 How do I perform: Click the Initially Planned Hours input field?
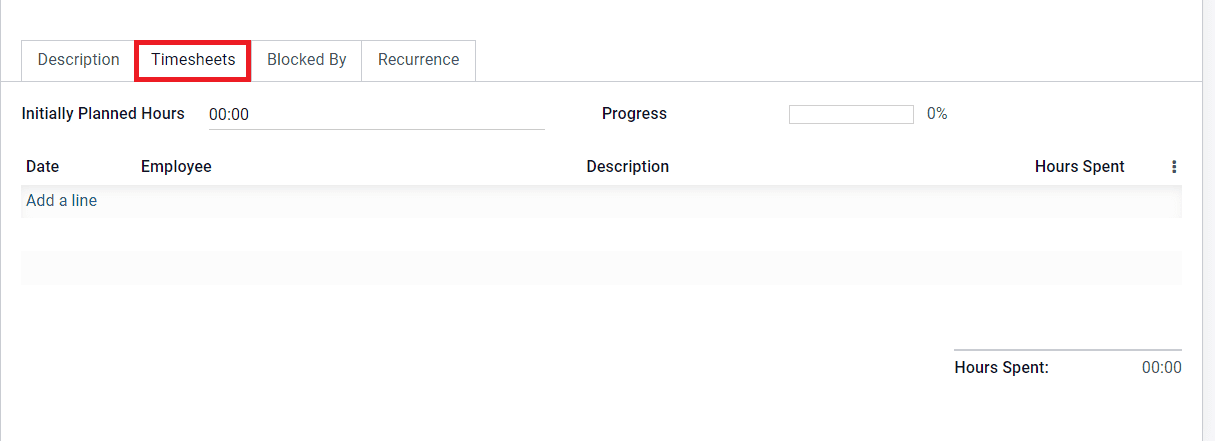coord(376,115)
